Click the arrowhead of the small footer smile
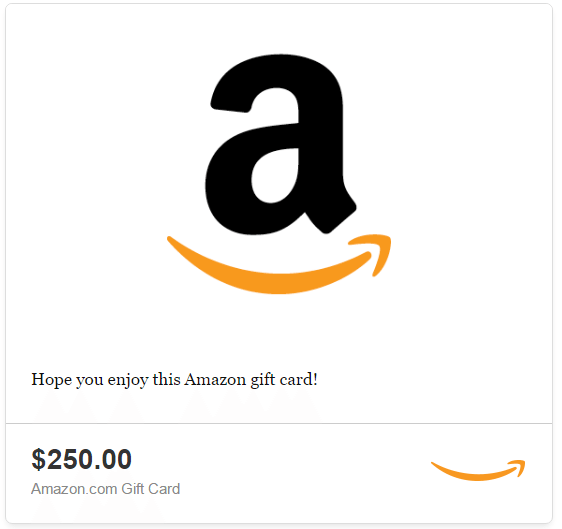This screenshot has width=562, height=529. tap(518, 467)
